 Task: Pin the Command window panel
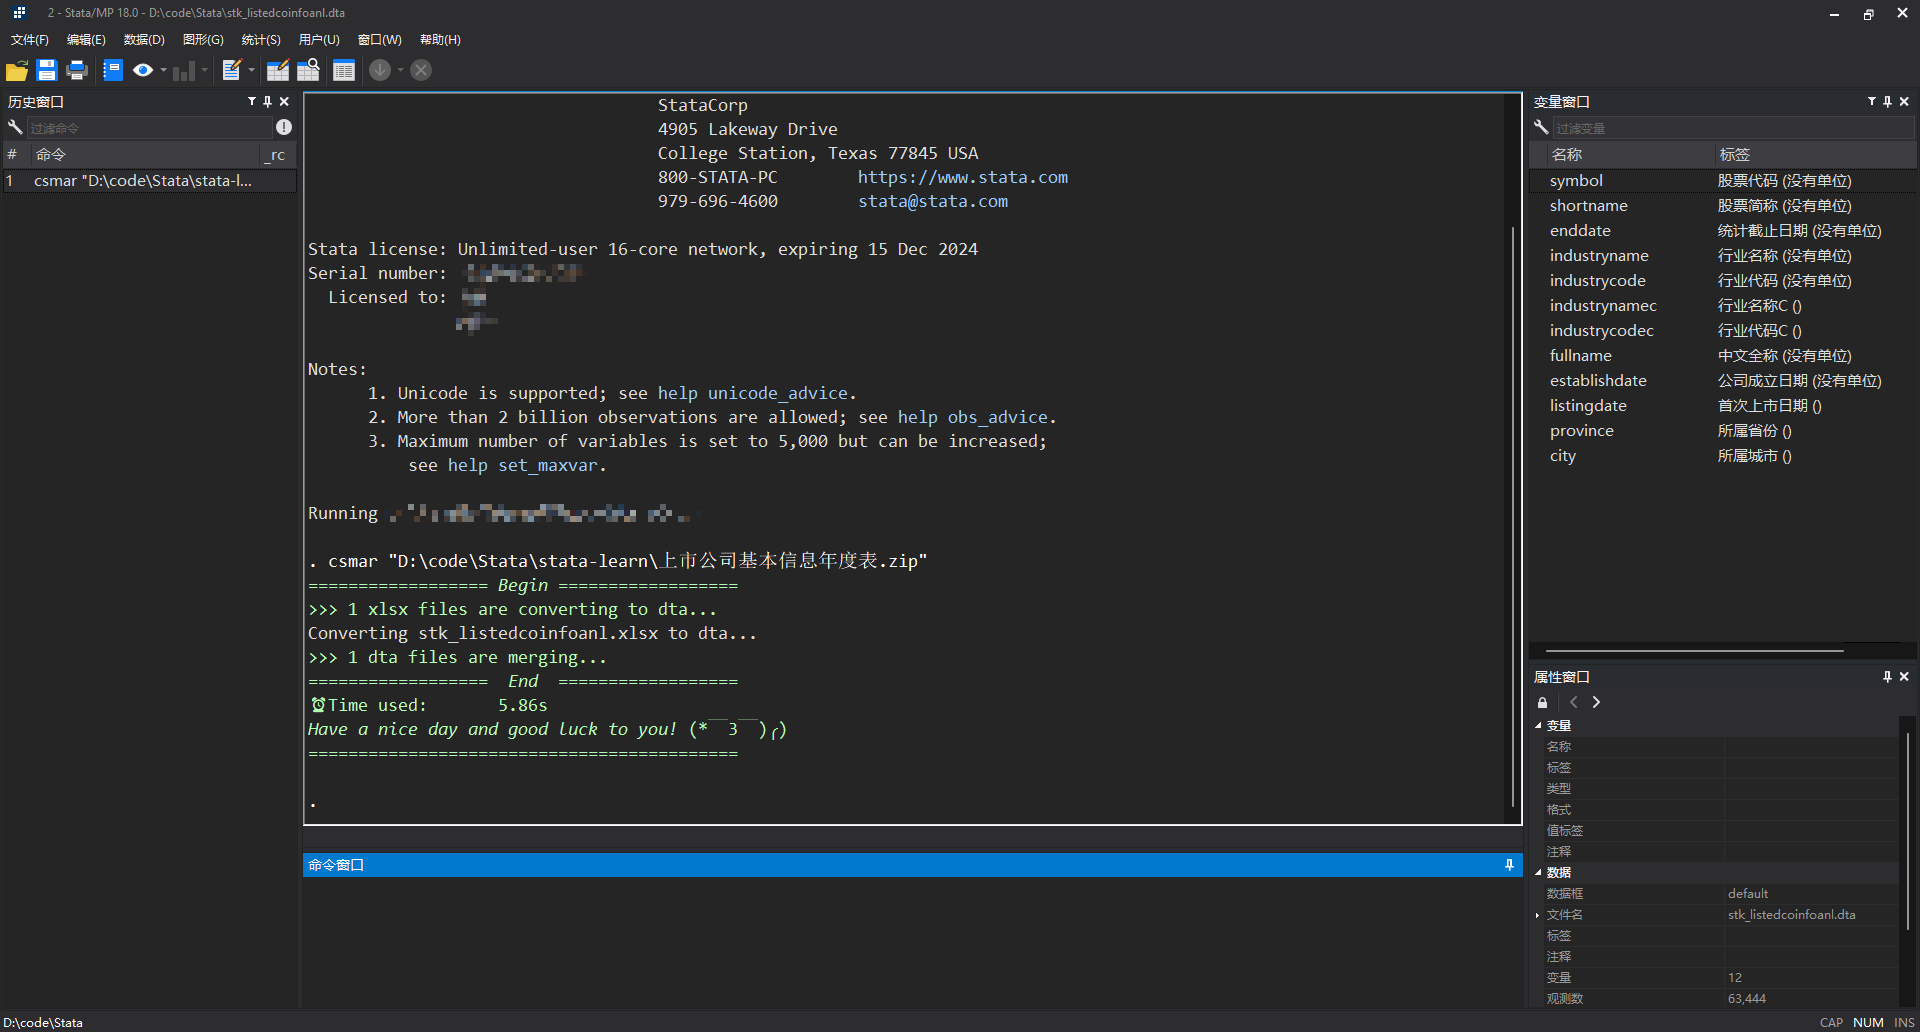pyautogui.click(x=1509, y=865)
